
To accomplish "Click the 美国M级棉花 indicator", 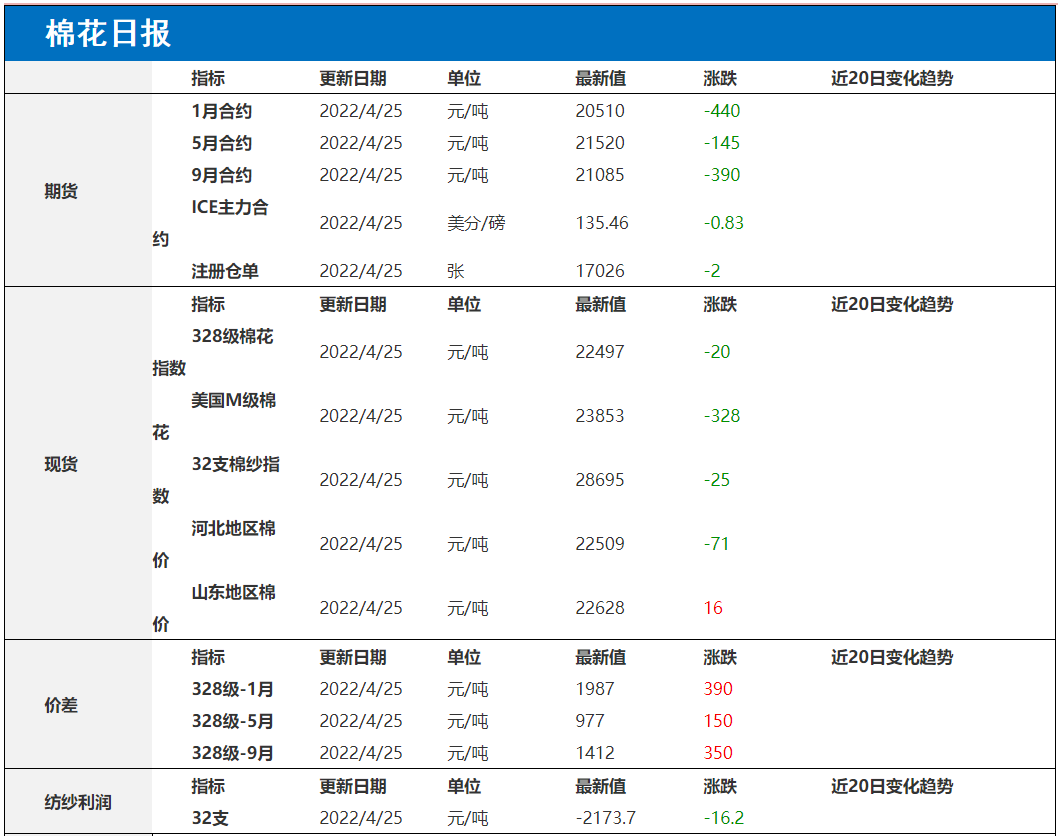I will 214,416.
